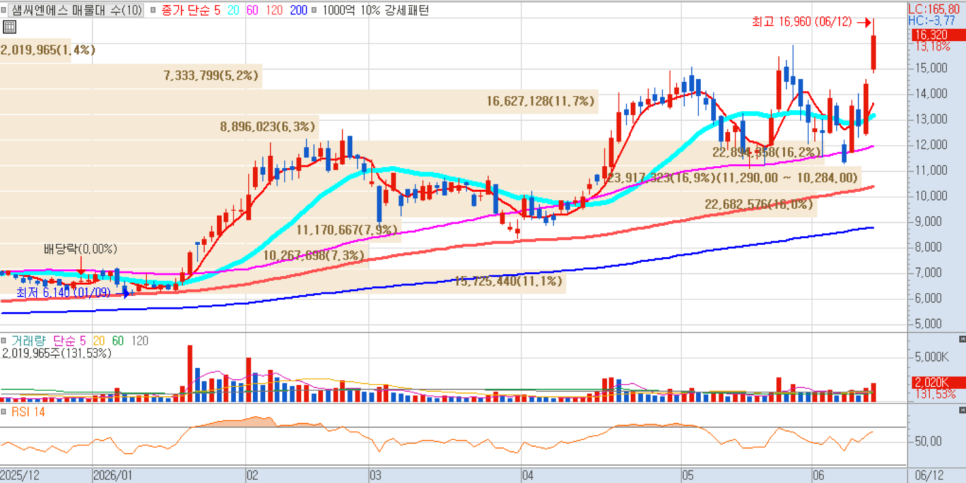Collapse the volume panel using its corner button
The image size is (966, 483).
pyautogui.click(x=962, y=340)
